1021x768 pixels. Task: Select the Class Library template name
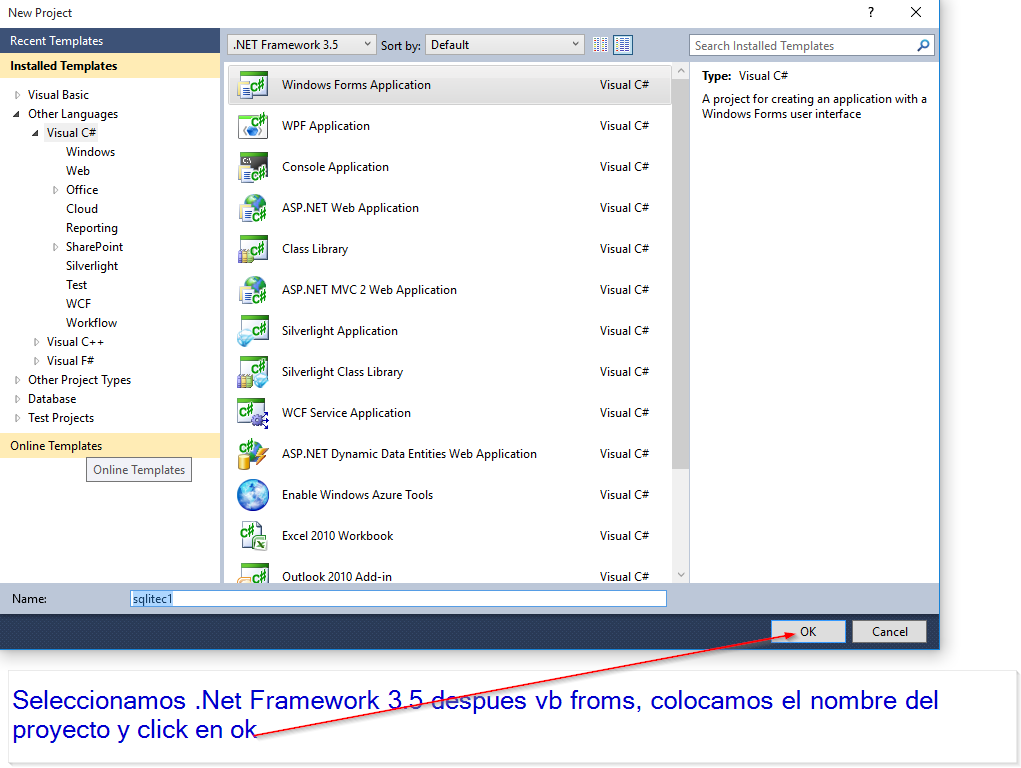(x=315, y=249)
